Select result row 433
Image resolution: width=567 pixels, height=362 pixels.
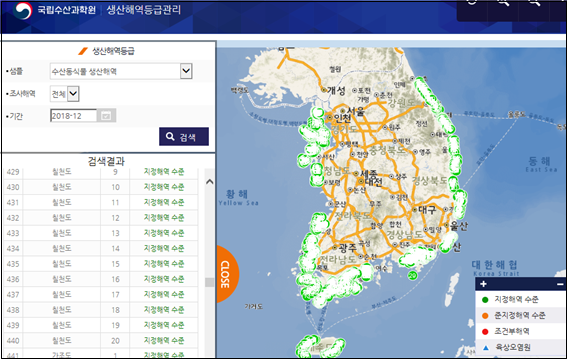(101, 233)
